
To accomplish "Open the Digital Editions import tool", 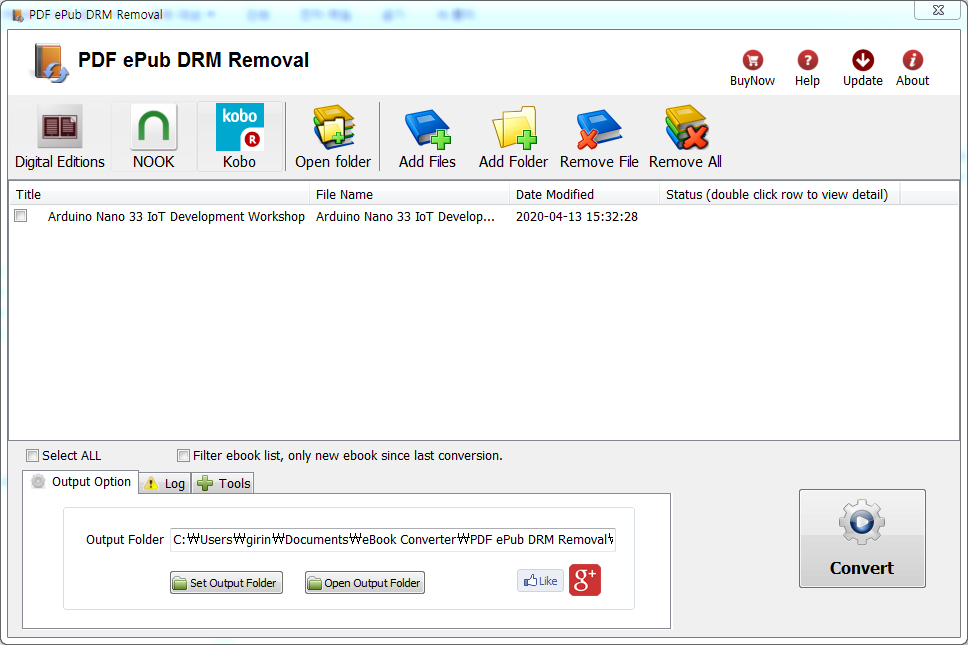I will click(60, 136).
